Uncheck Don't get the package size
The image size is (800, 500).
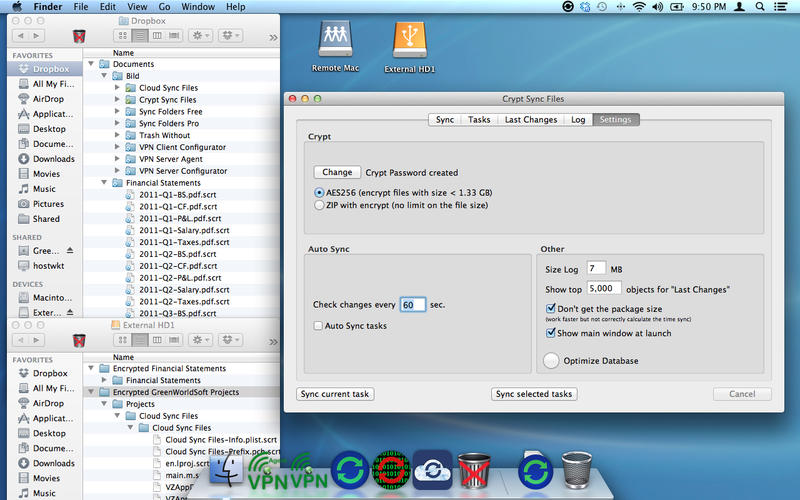551,308
